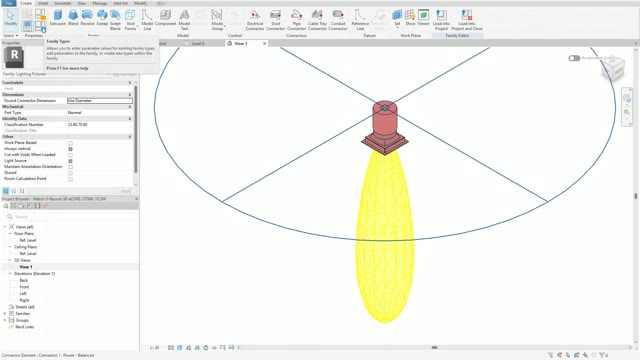Click the drawing area horizontal scrollbar thumb
Screen dimensions: 640x360
pos(434,348)
